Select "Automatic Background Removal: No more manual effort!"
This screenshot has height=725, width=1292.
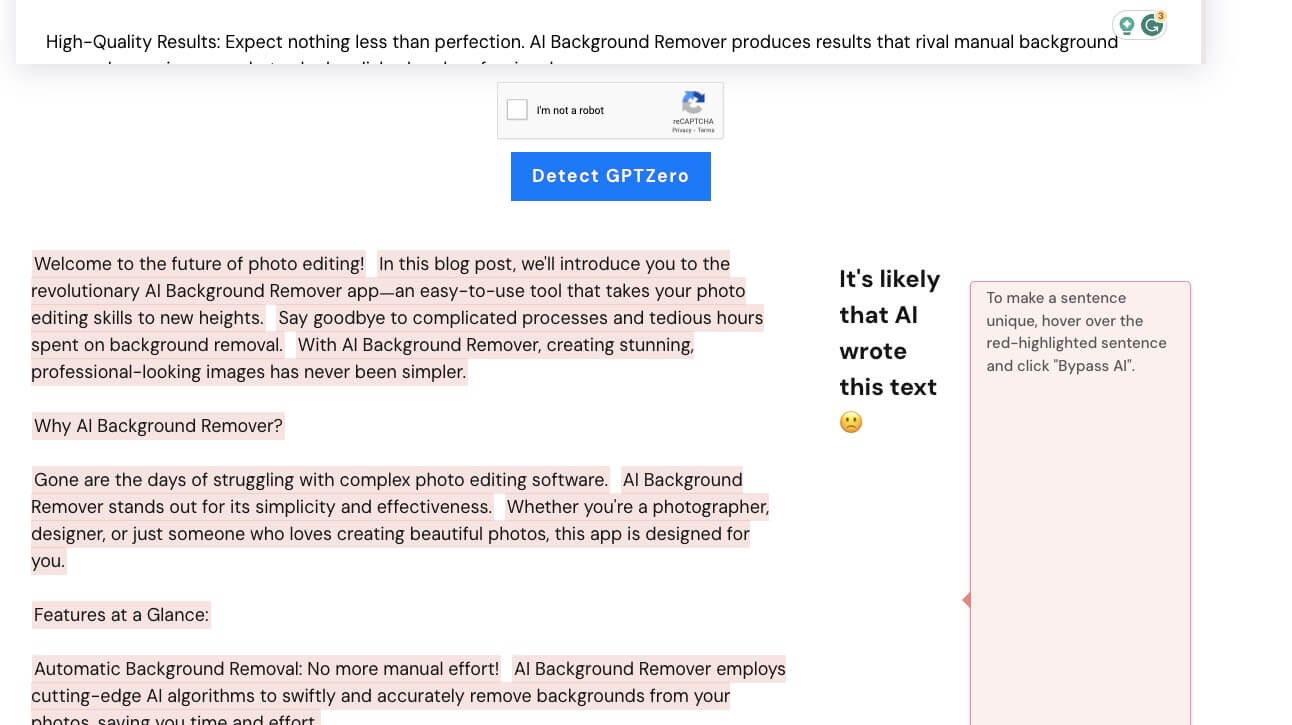[x=266, y=669]
